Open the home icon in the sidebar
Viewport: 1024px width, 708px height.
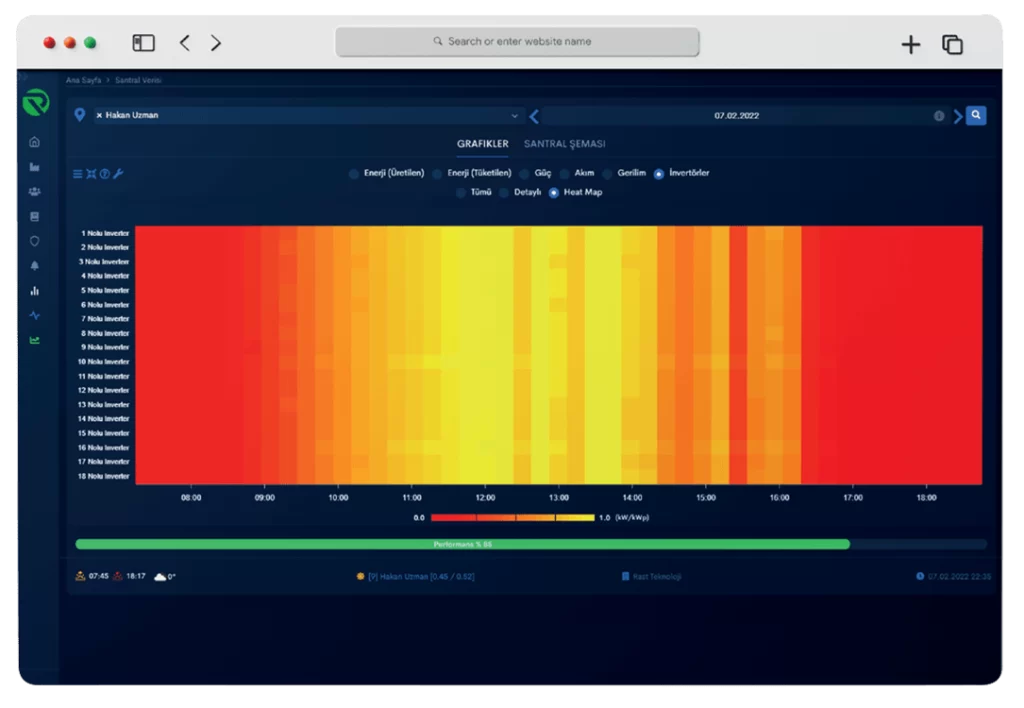click(x=35, y=142)
